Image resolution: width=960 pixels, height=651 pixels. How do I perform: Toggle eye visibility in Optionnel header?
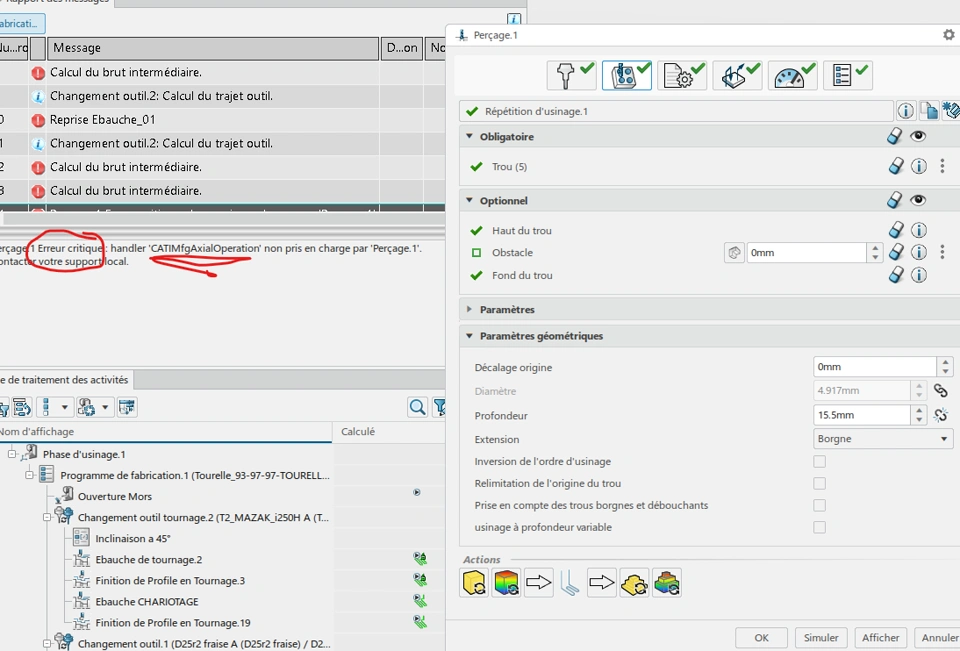[918, 200]
